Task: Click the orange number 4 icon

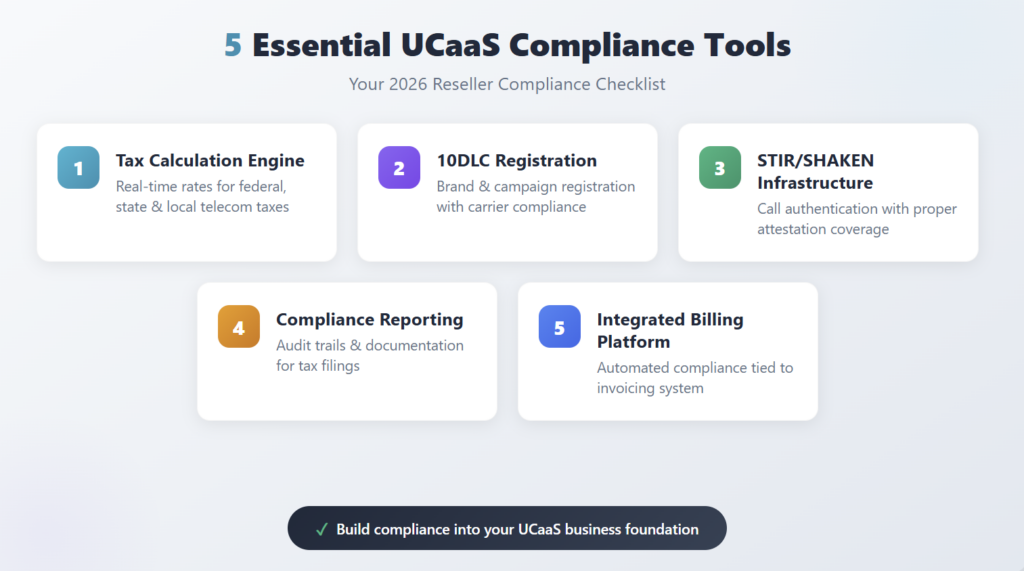Action: pos(239,327)
